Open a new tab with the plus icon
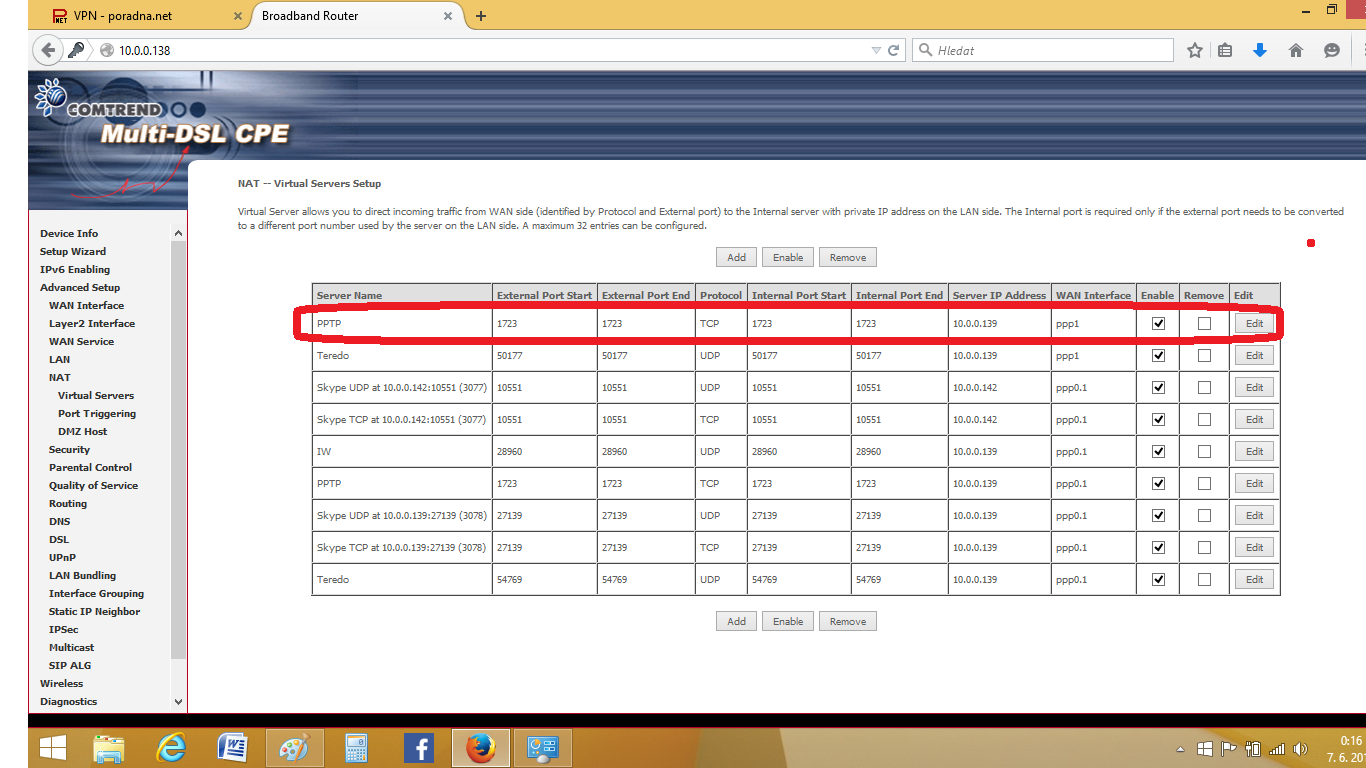This screenshot has width=1366, height=768. (481, 16)
